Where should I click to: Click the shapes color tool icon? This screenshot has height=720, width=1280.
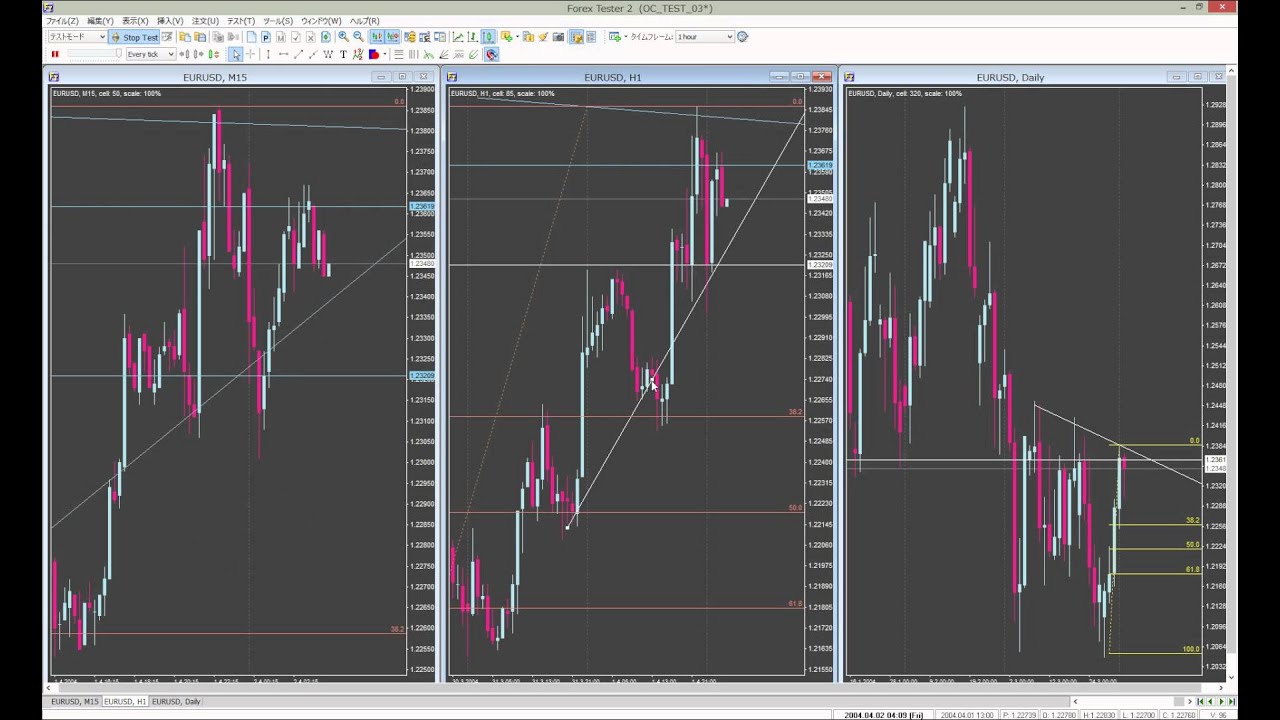[373, 54]
